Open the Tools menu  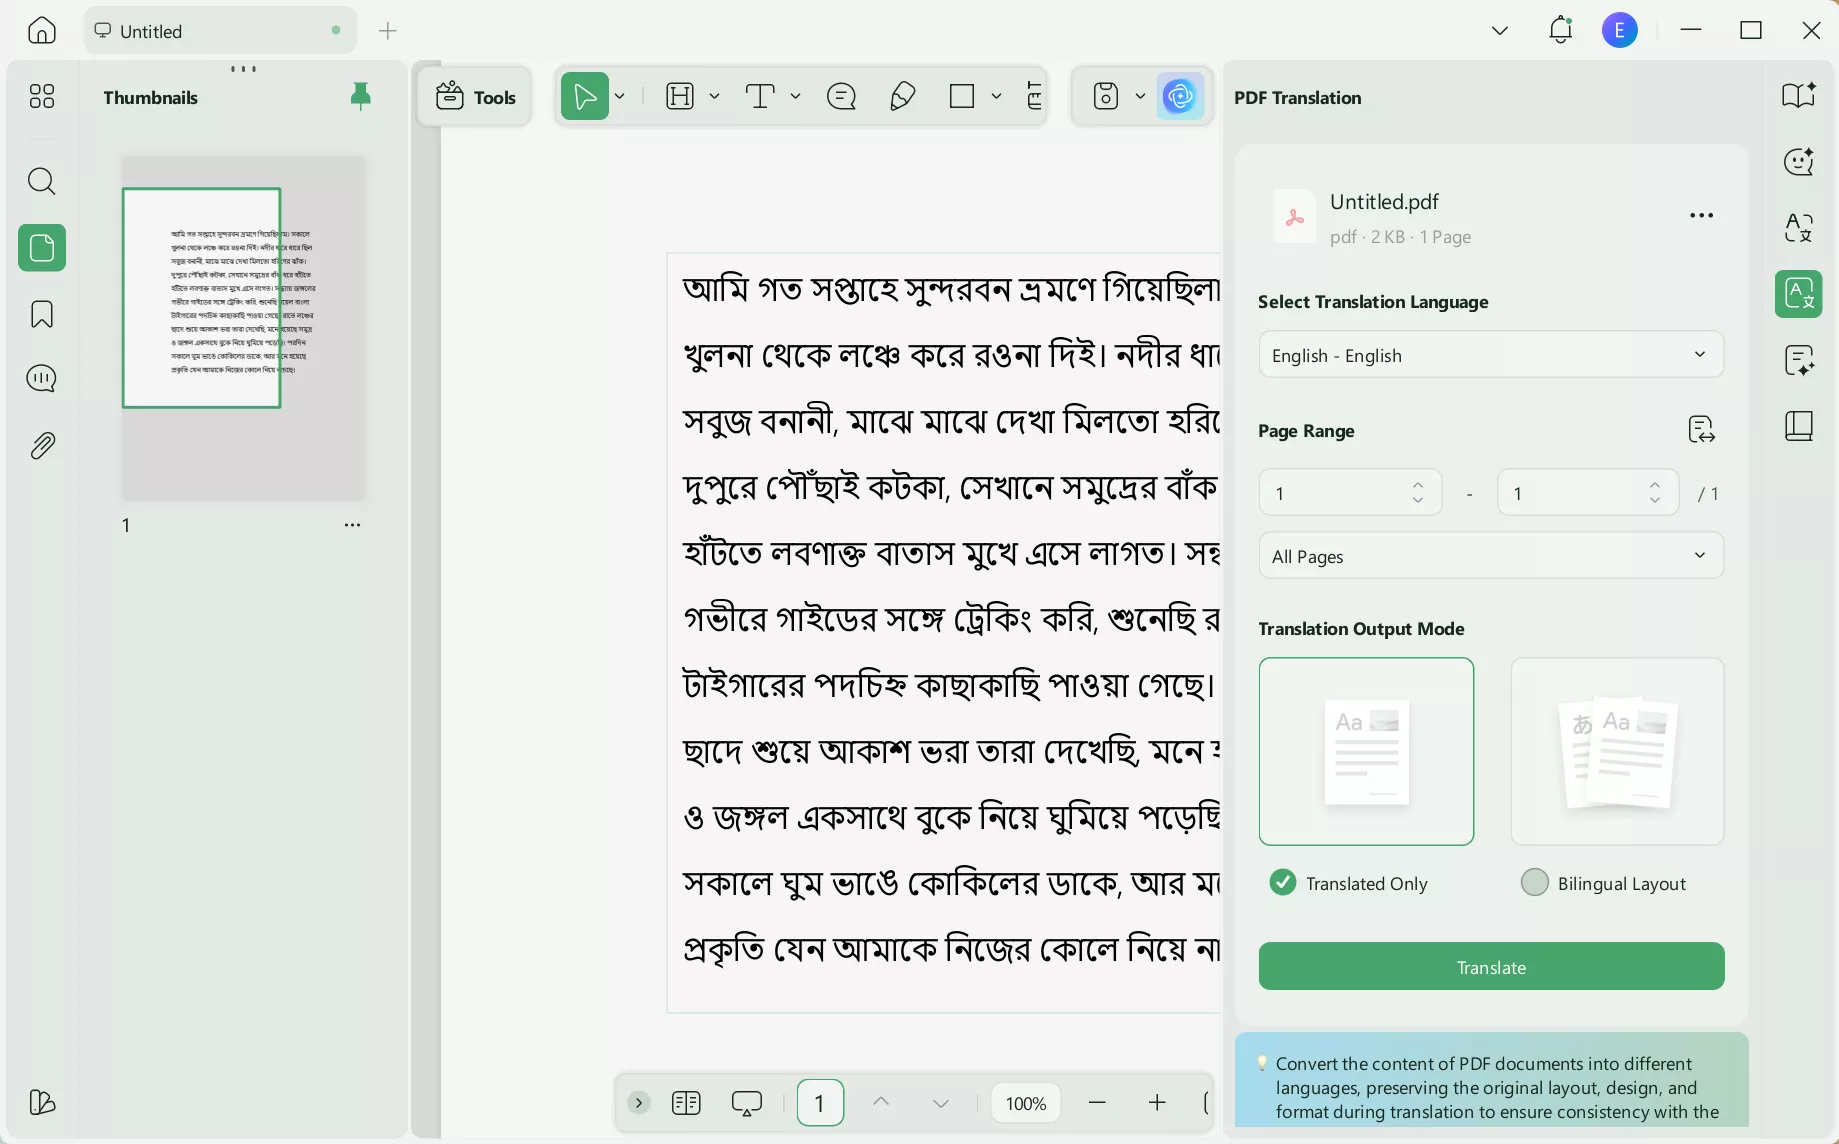coord(476,96)
